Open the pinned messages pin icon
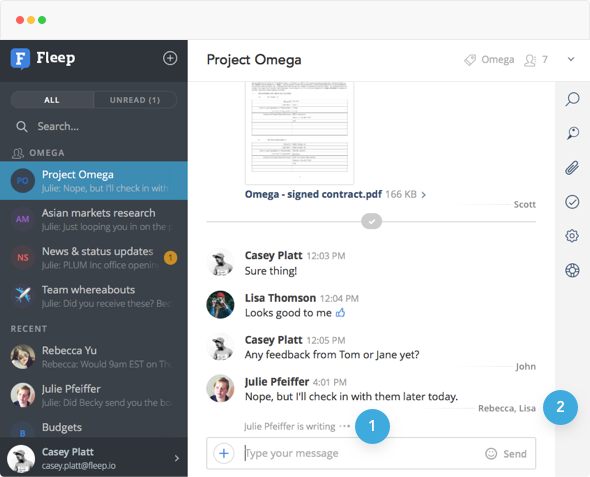The height and width of the screenshot is (477, 590). coord(572,133)
